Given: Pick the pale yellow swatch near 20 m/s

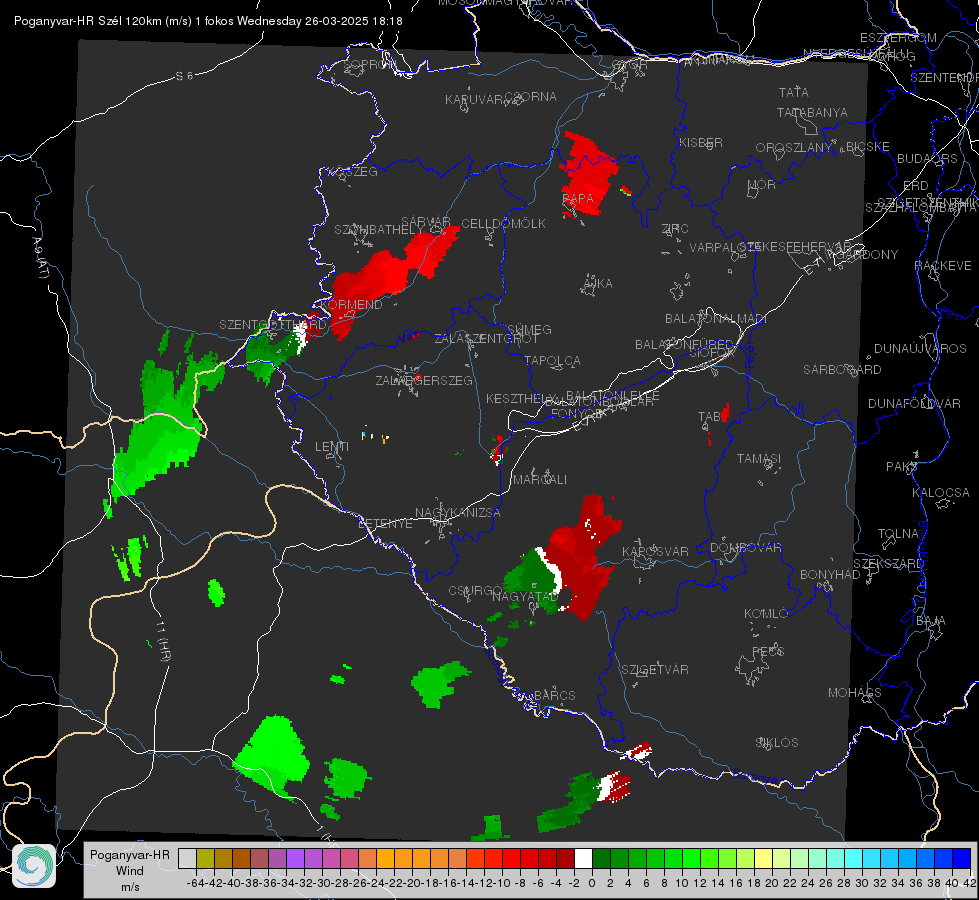Looking at the screenshot, I should pyautogui.click(x=764, y=858).
